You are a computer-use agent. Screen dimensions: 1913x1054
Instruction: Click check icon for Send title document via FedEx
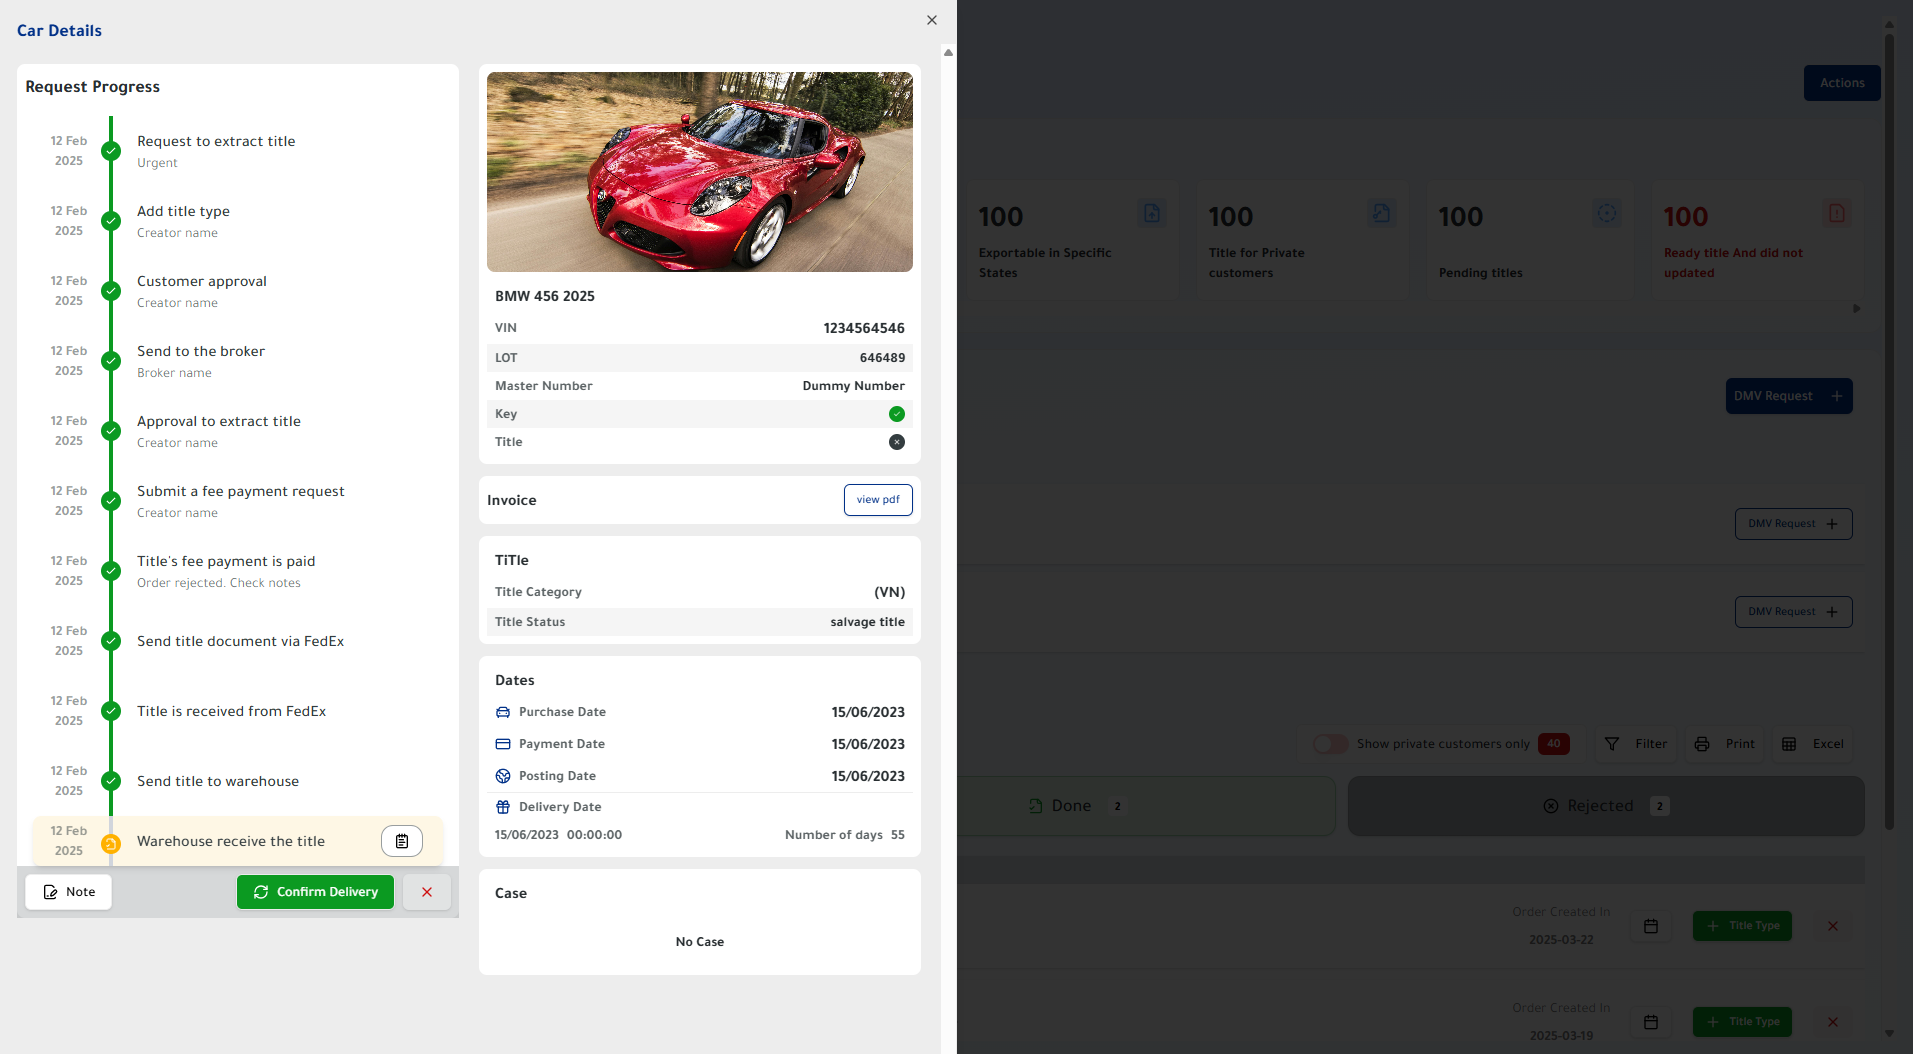tap(111, 641)
